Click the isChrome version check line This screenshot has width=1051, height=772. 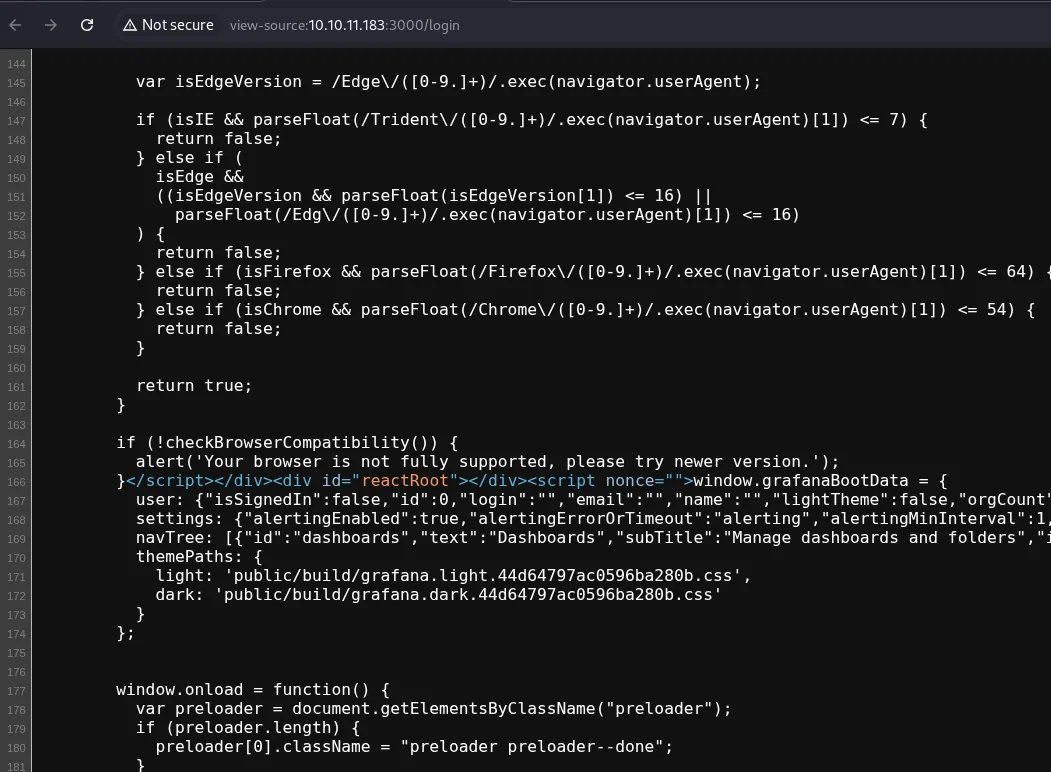[x=585, y=310]
